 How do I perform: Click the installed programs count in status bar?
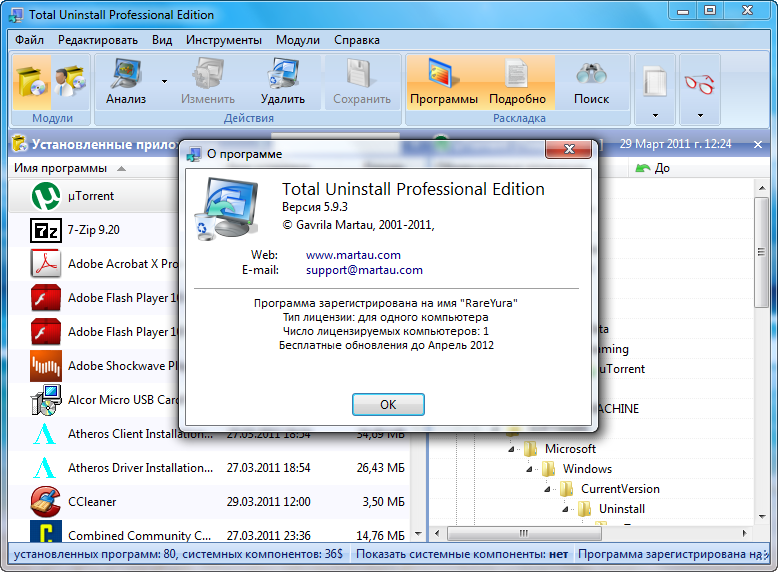pos(178,554)
